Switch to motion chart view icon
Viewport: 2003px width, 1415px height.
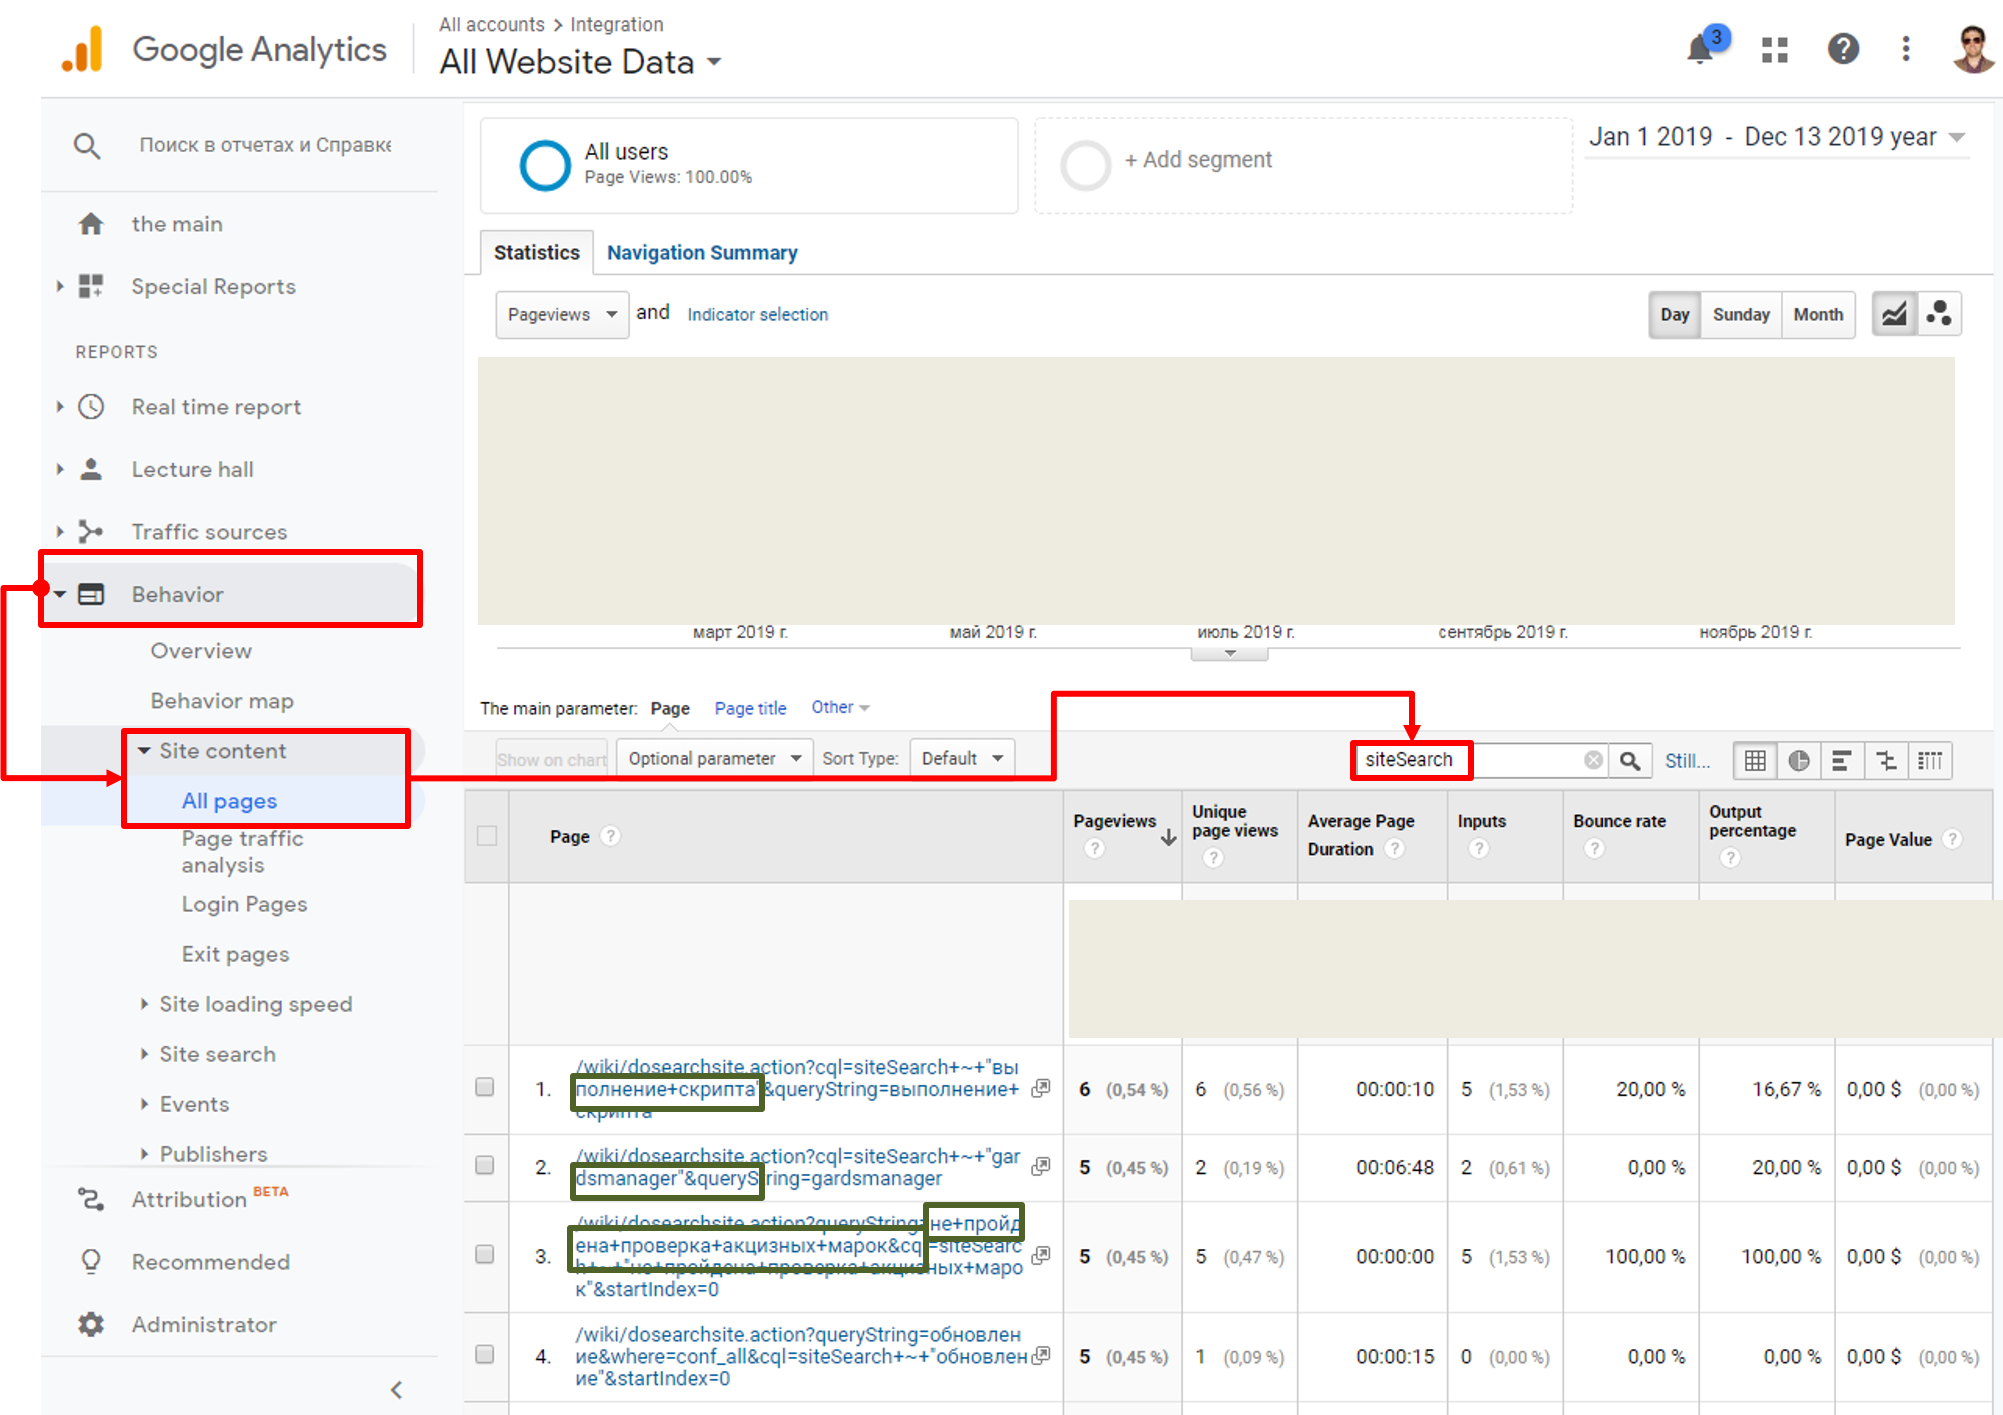(1939, 314)
